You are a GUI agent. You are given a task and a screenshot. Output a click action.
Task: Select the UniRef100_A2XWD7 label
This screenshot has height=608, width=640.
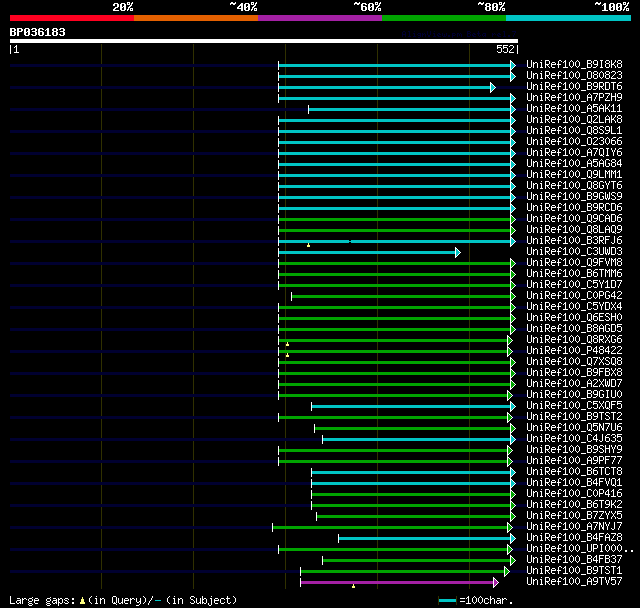[574, 384]
